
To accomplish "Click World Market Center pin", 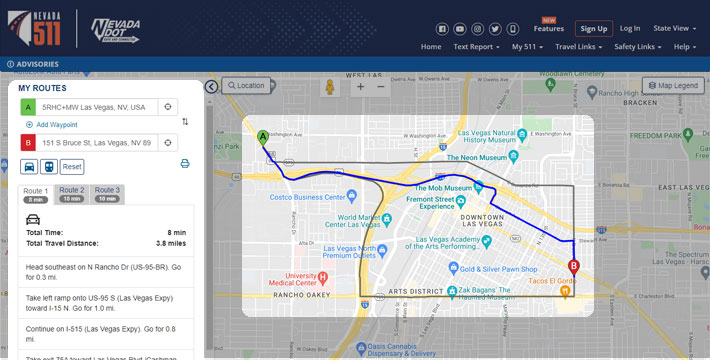I will 387,220.
